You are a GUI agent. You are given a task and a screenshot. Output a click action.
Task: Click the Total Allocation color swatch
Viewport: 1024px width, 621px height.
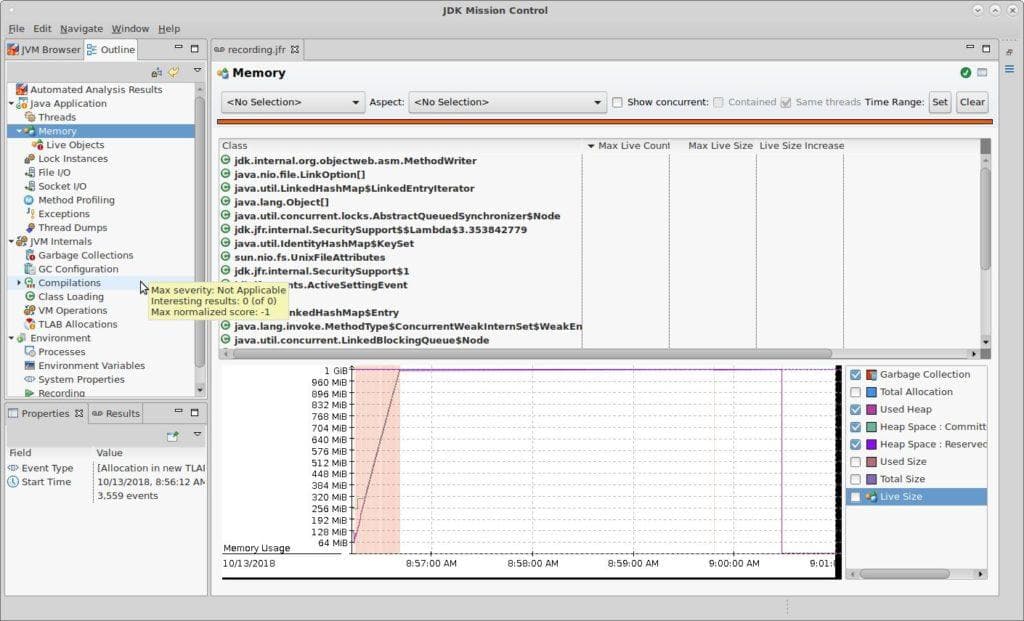[871, 392]
